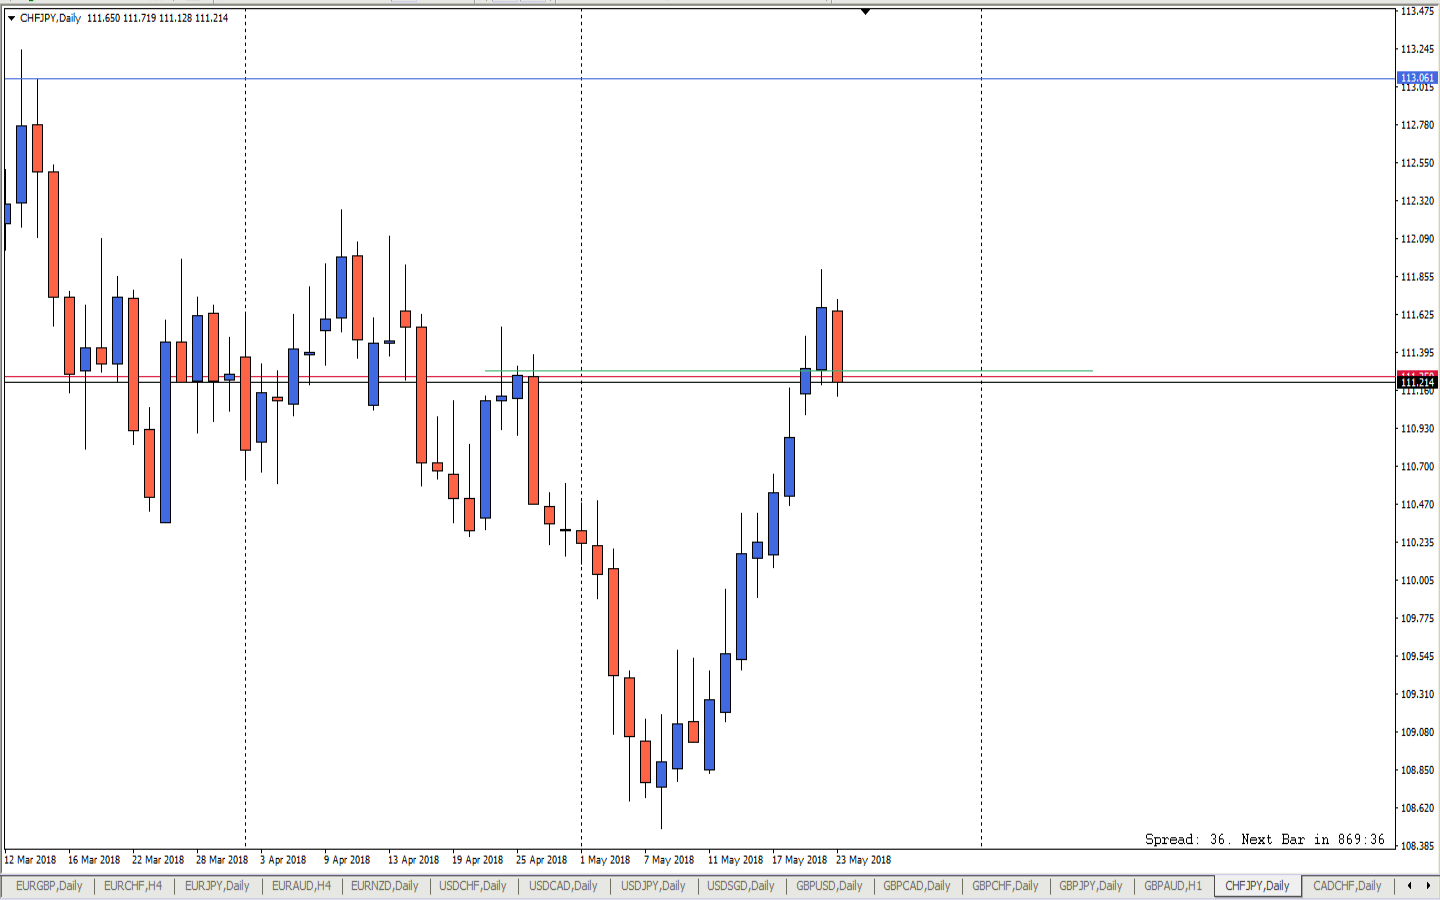Open the USDCHF,Daily chart tab

point(473,886)
